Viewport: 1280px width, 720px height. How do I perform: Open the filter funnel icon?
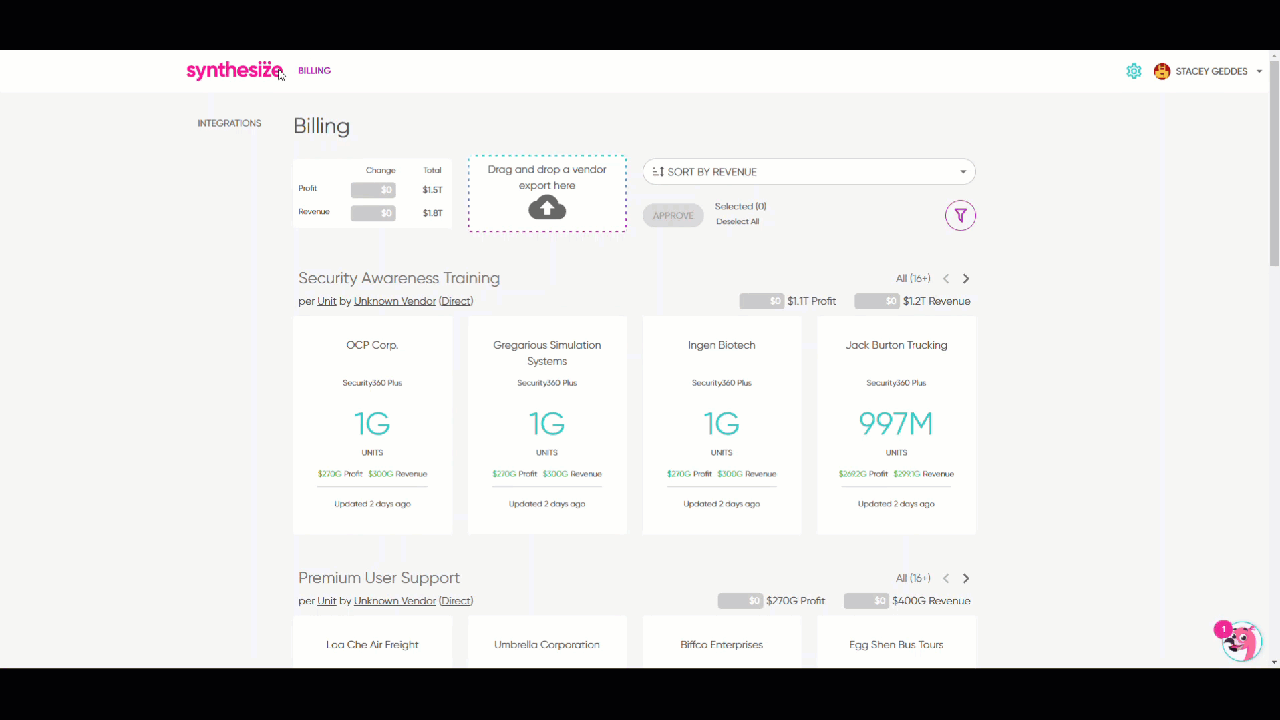click(x=960, y=215)
